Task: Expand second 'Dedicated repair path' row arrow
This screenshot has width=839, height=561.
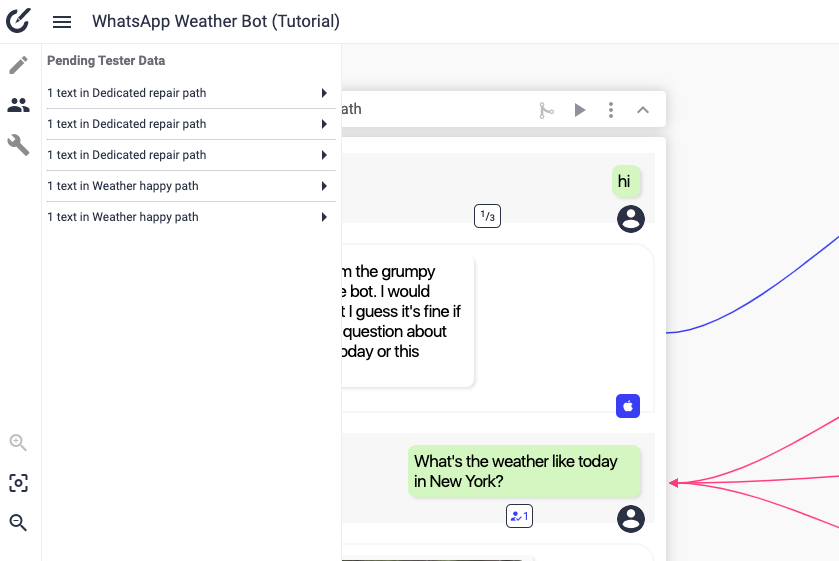Action: (324, 124)
